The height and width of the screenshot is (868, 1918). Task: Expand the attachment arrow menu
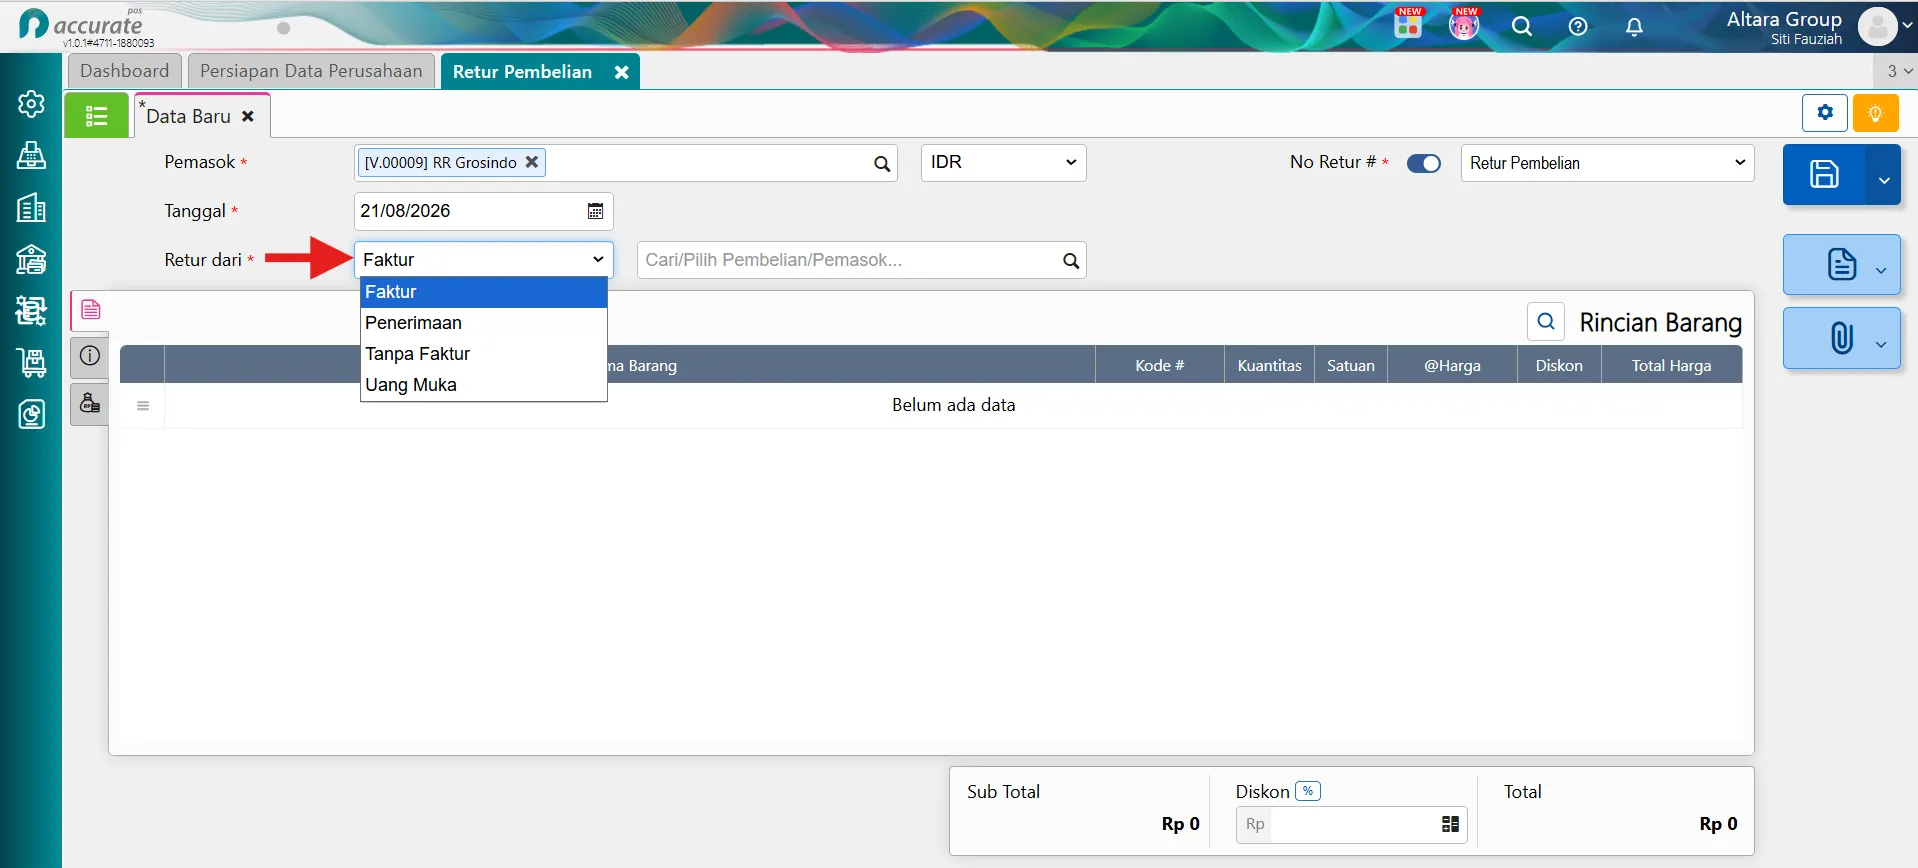pyautogui.click(x=1881, y=343)
